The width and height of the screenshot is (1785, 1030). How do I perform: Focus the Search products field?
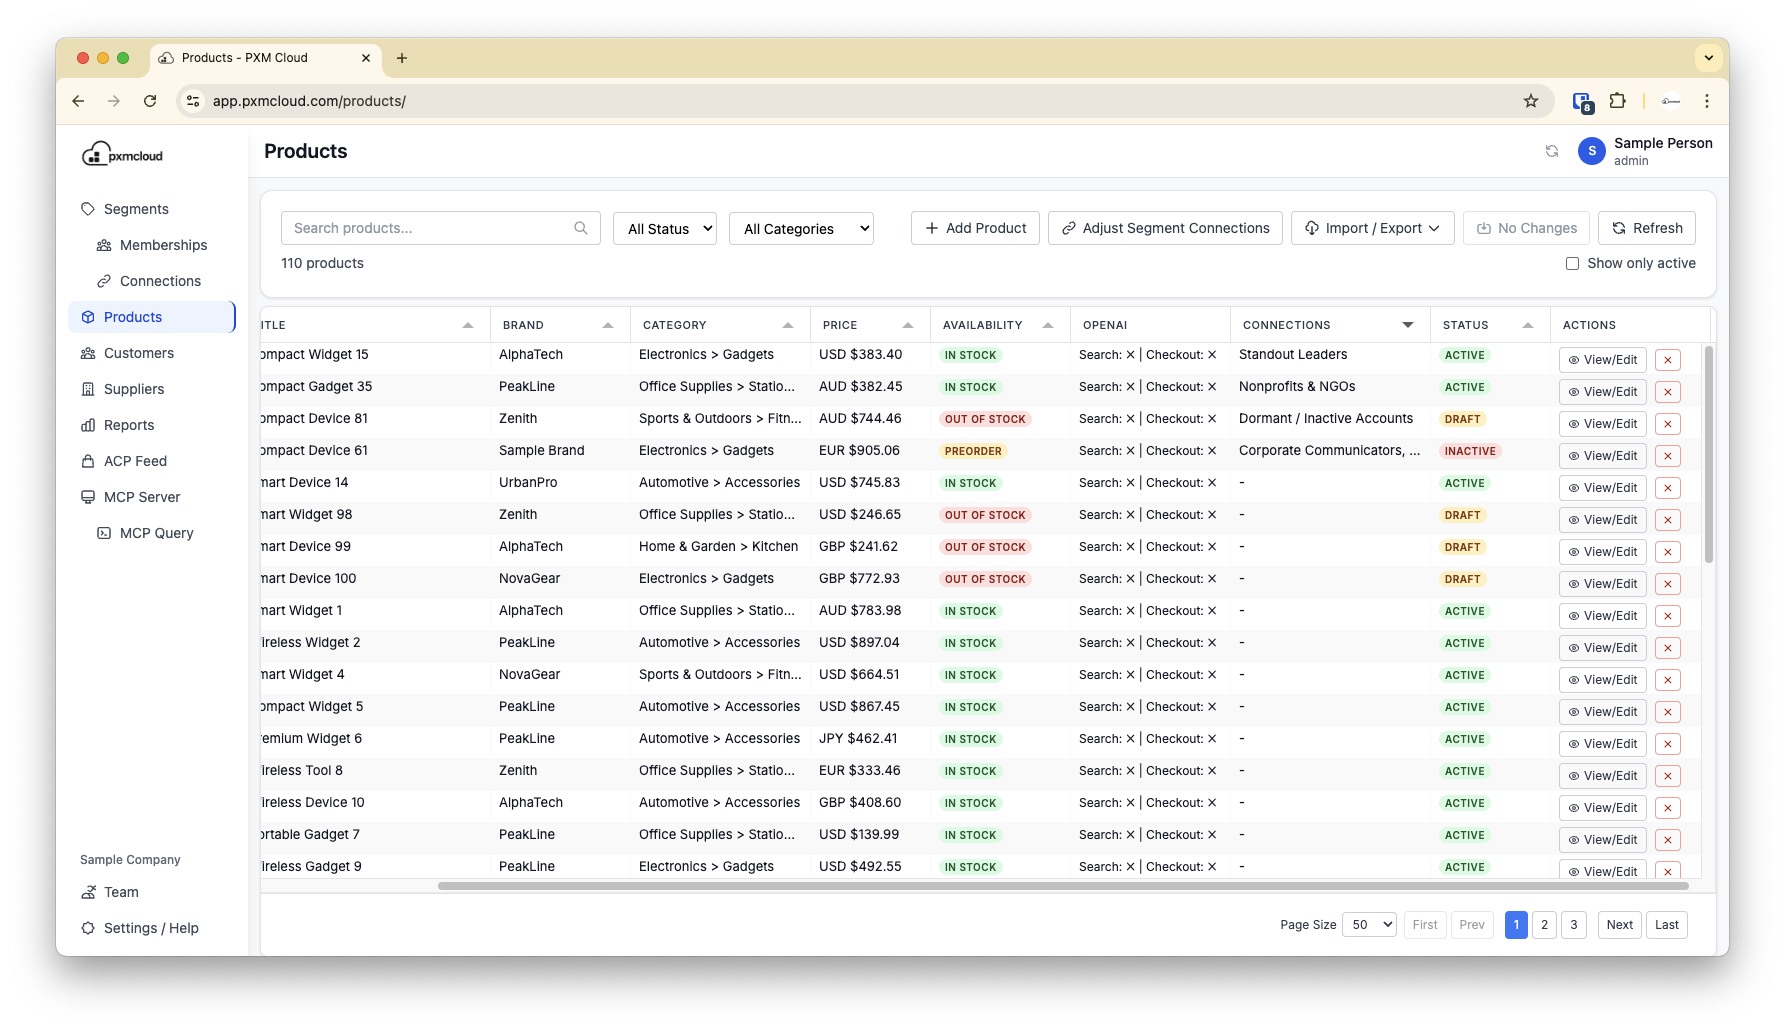click(440, 228)
